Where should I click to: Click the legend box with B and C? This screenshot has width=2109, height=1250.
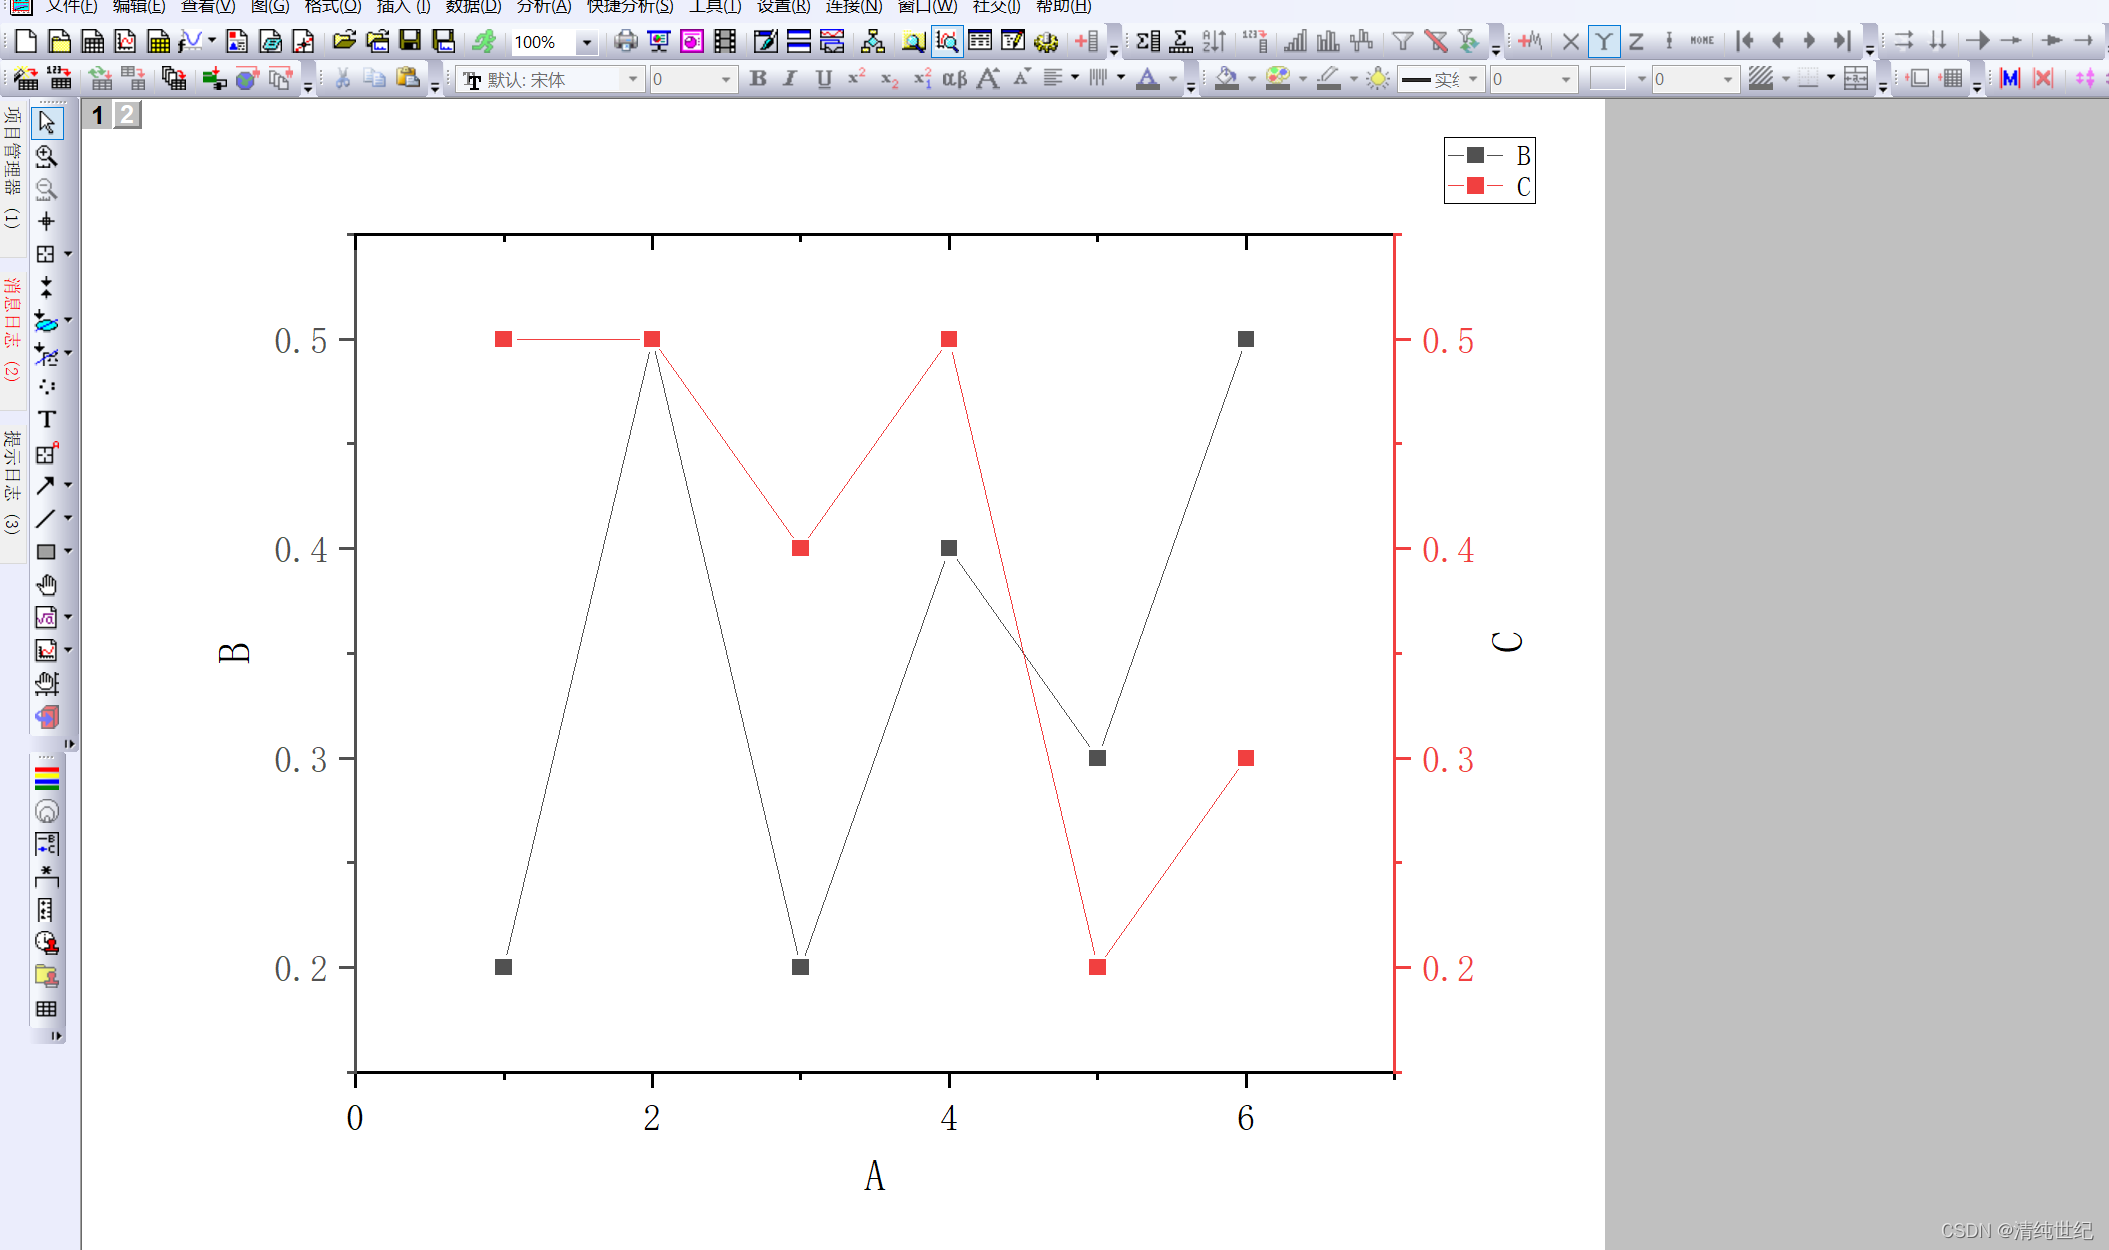coord(1488,171)
